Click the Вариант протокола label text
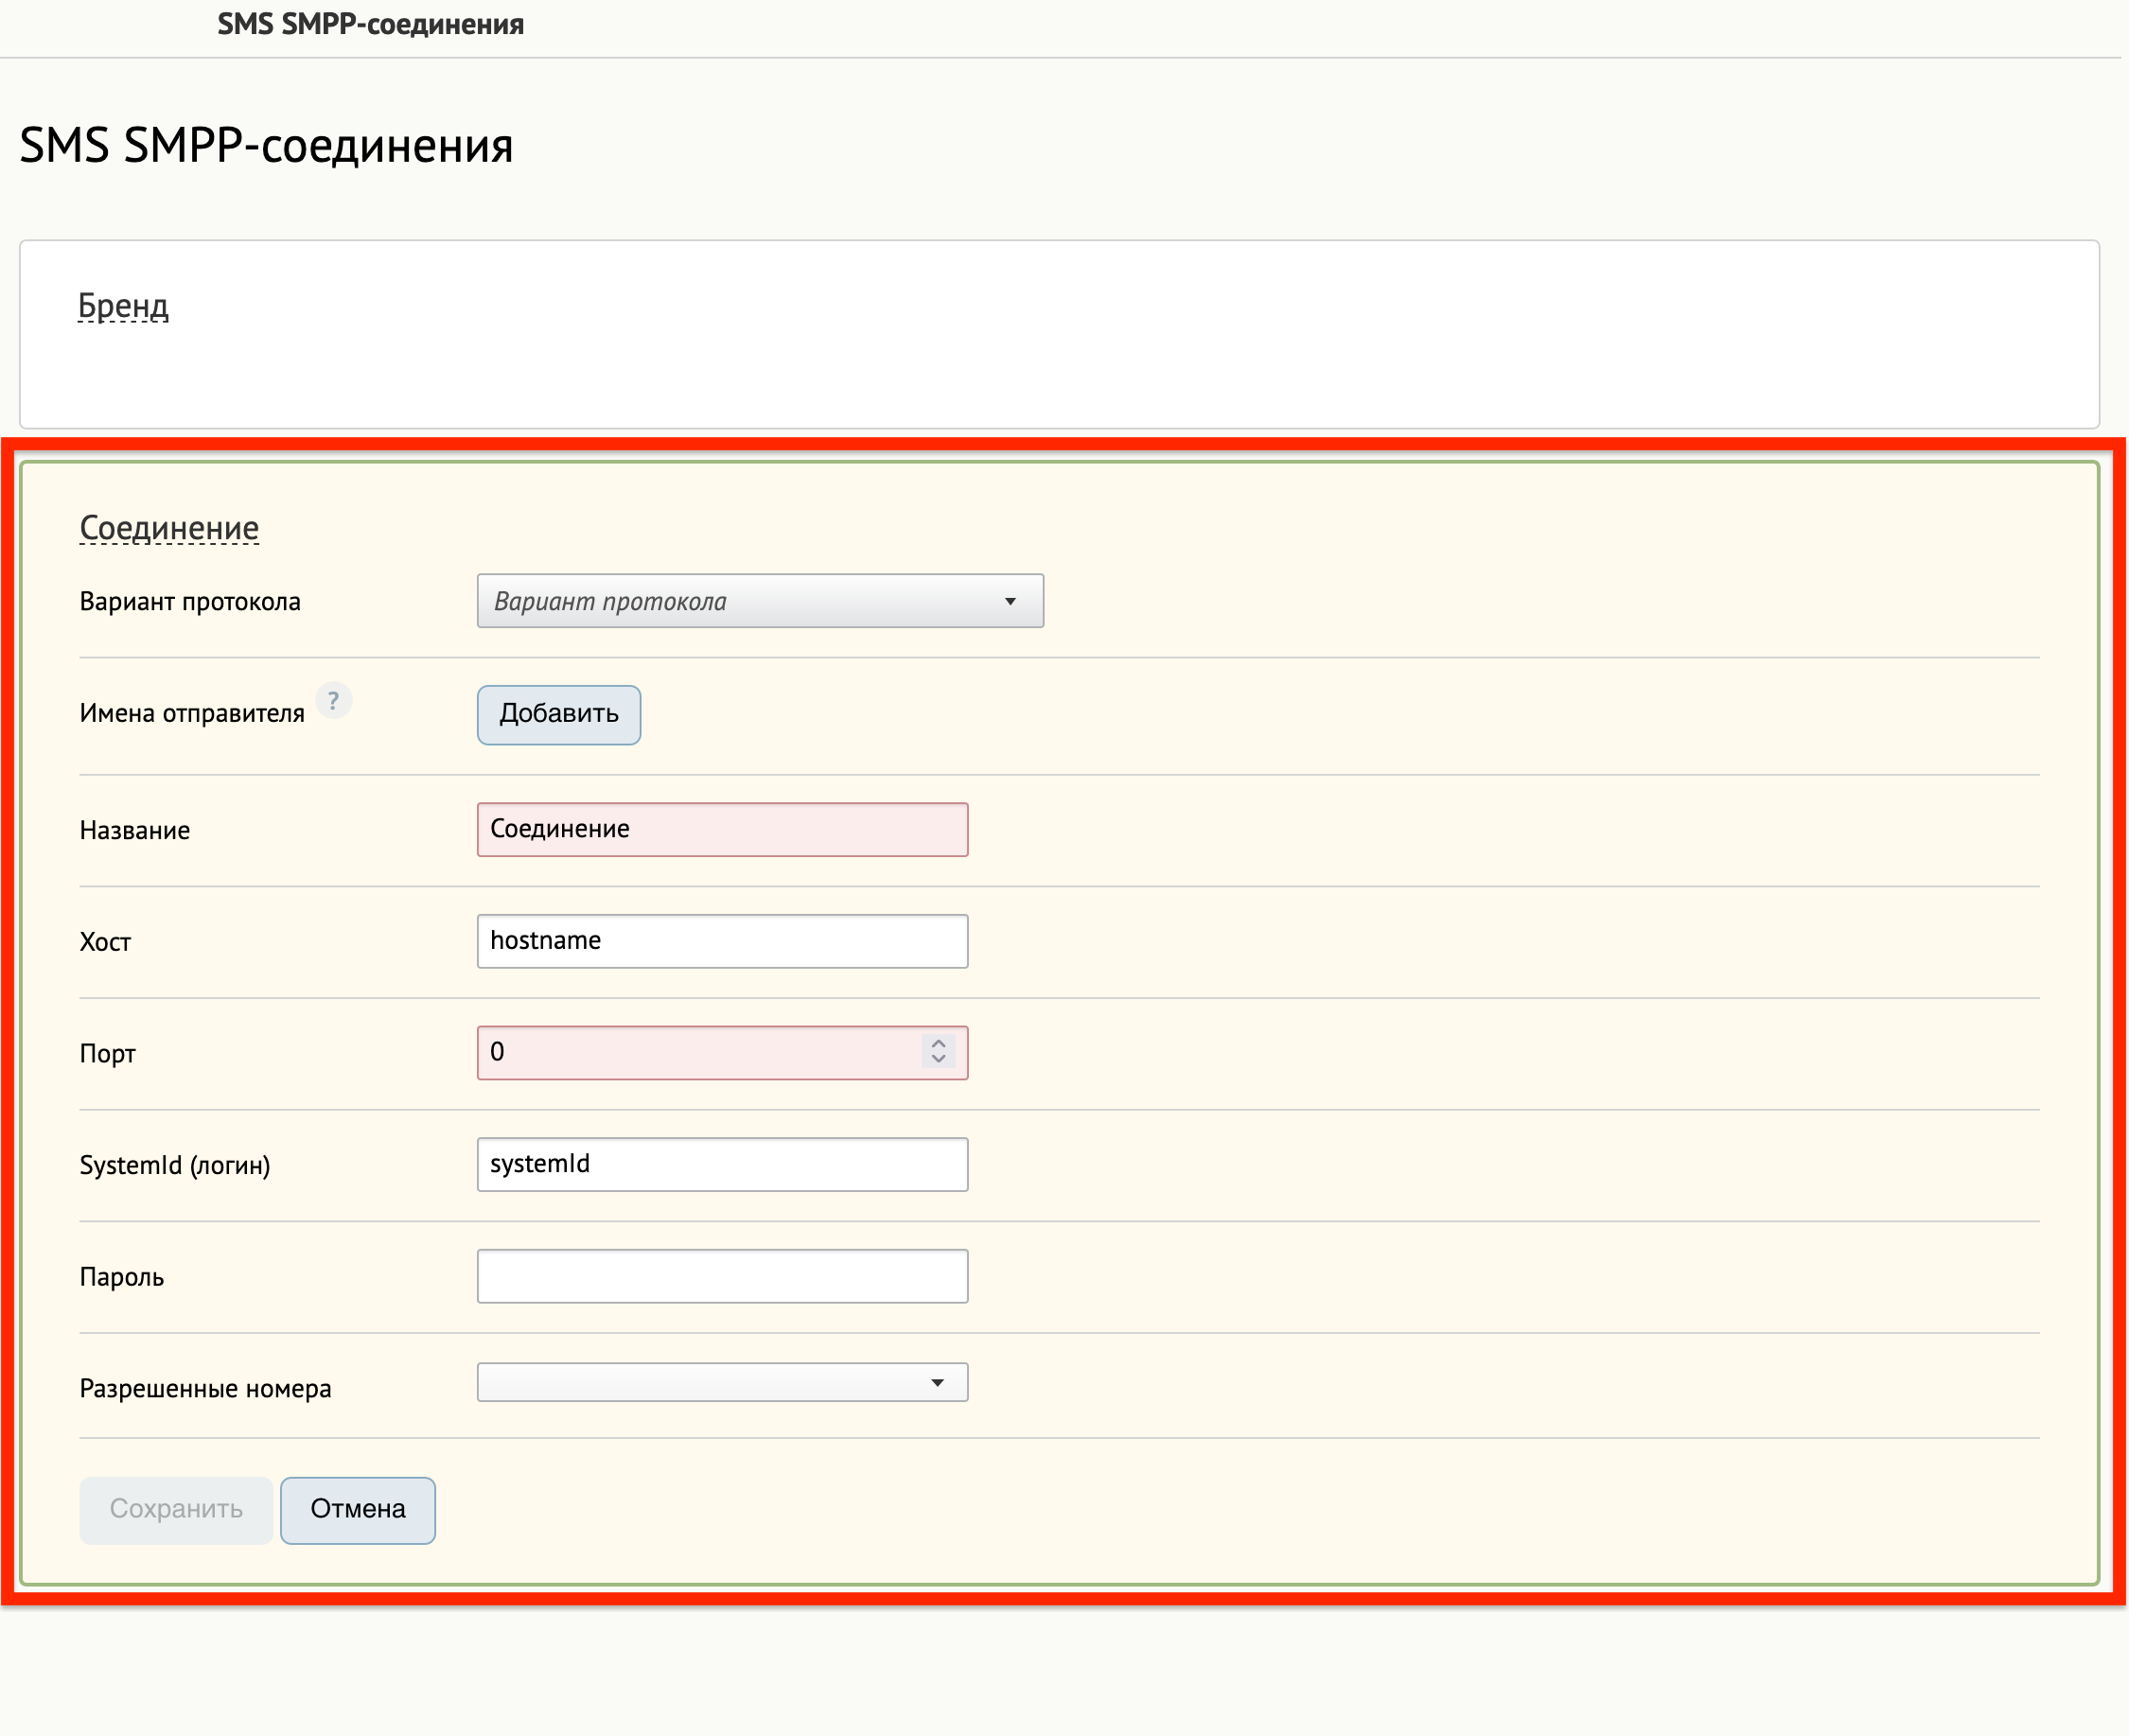Viewport: 2129px width, 1736px height. pos(190,602)
